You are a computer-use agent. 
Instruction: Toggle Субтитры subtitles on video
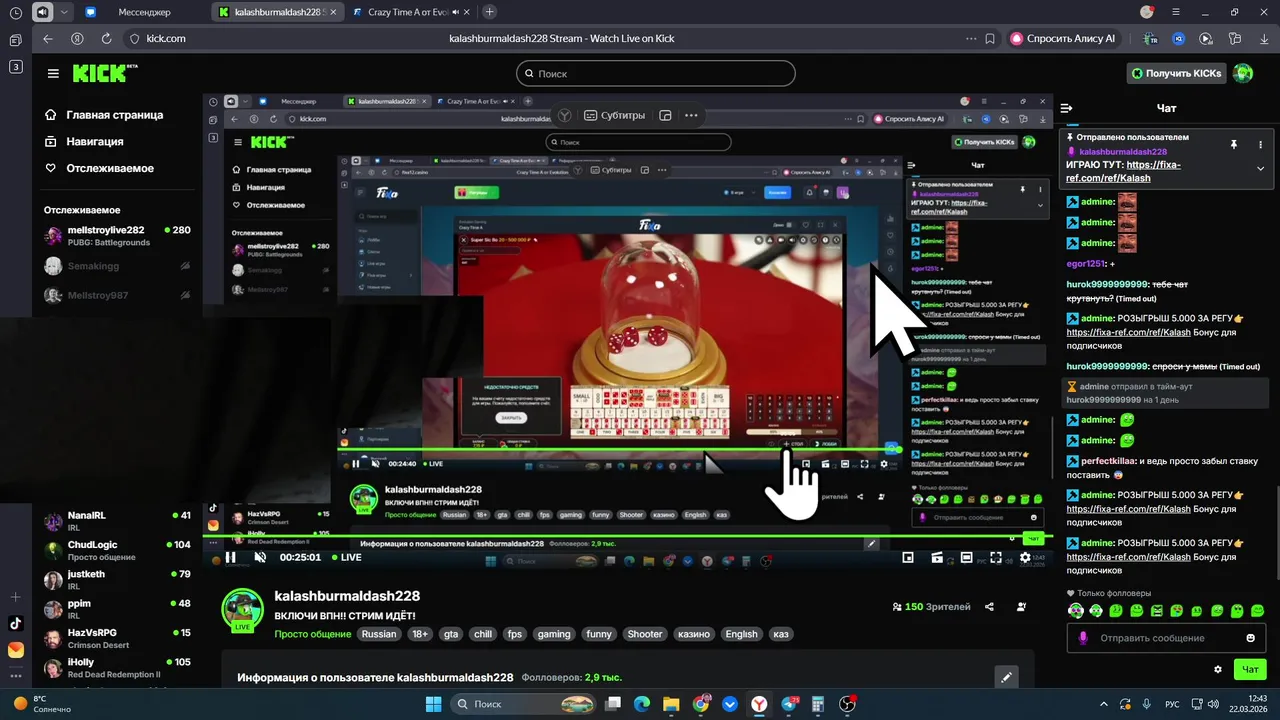coord(614,115)
